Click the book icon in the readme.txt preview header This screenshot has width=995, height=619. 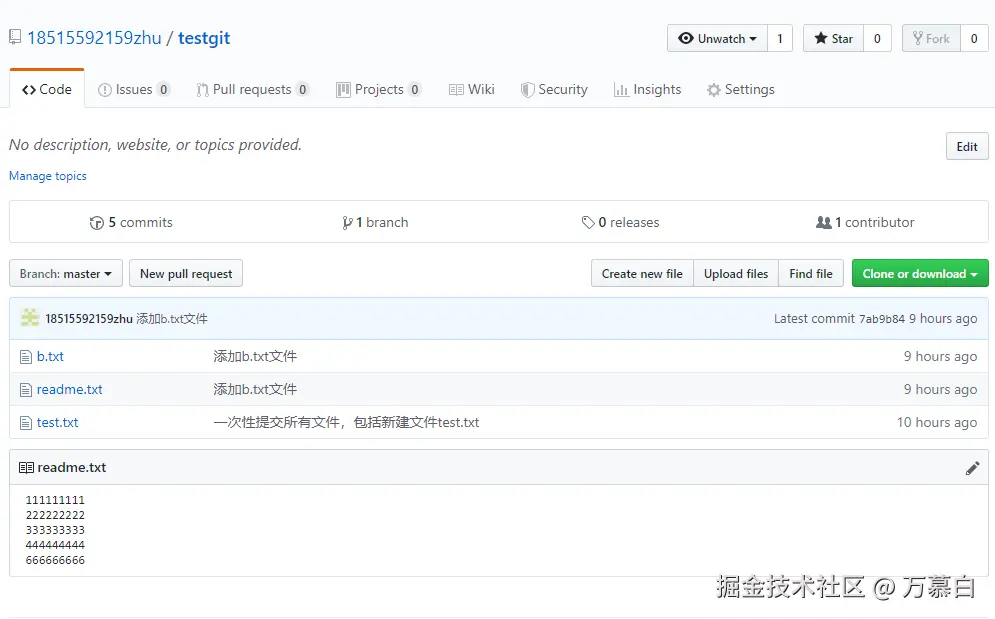(26, 468)
